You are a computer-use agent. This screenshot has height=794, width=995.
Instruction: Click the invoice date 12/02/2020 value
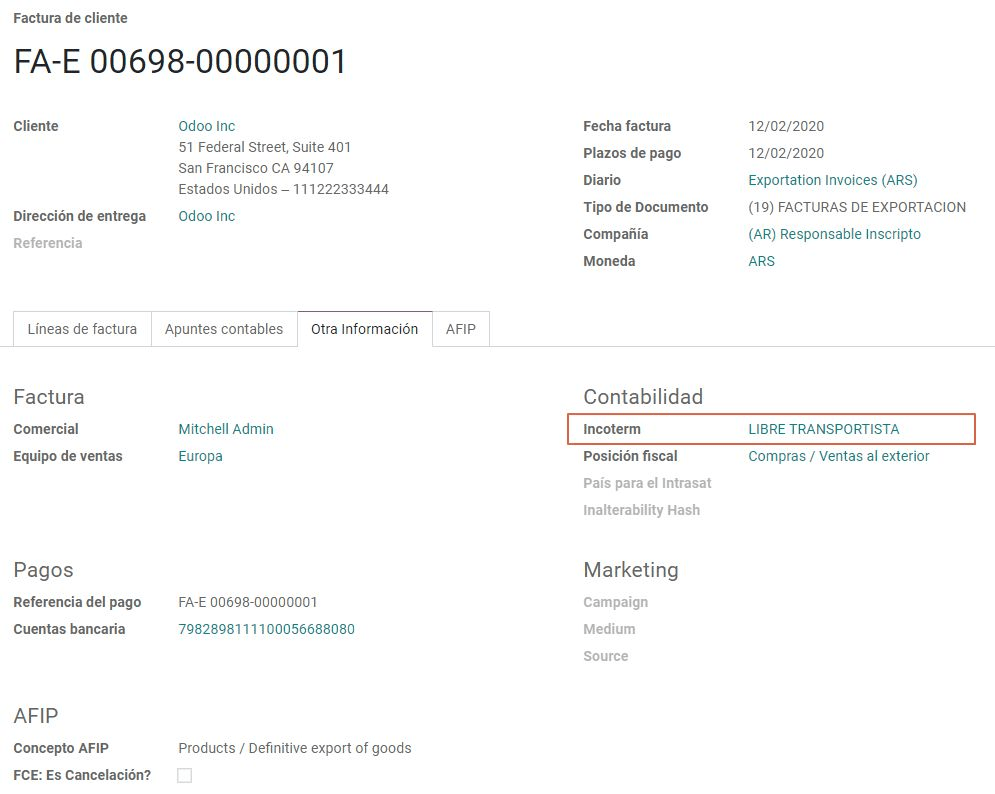coord(785,126)
